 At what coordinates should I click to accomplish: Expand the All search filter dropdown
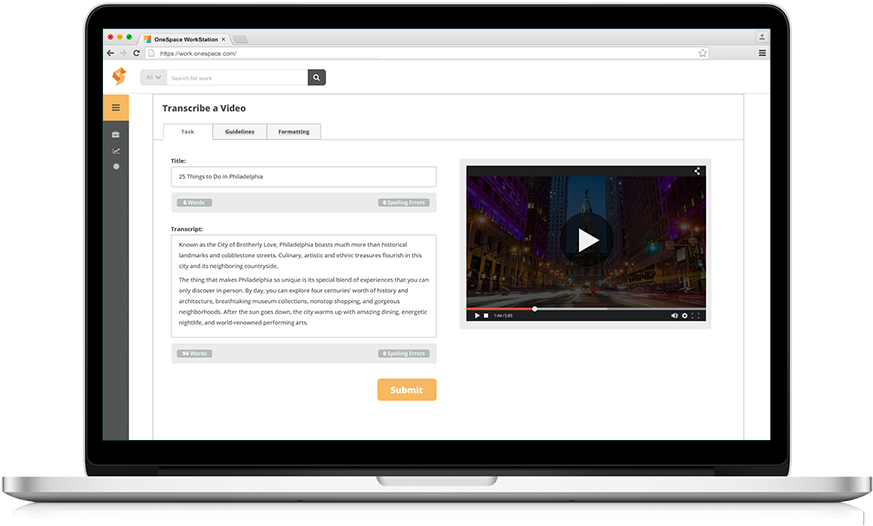(153, 77)
